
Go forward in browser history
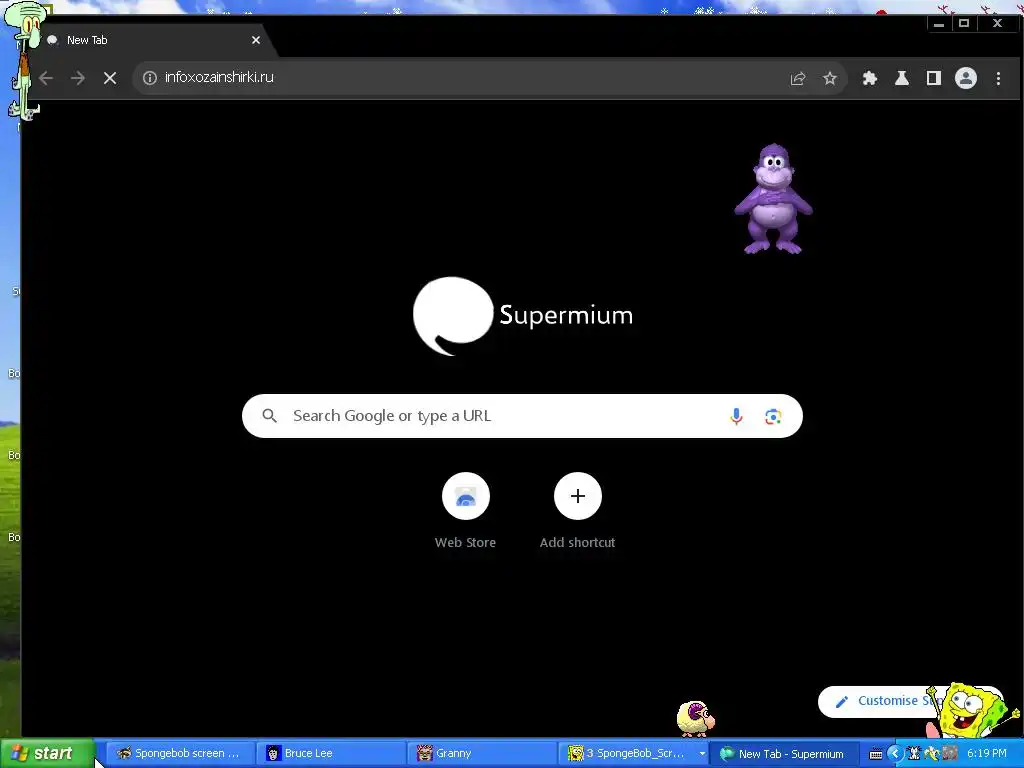(78, 78)
